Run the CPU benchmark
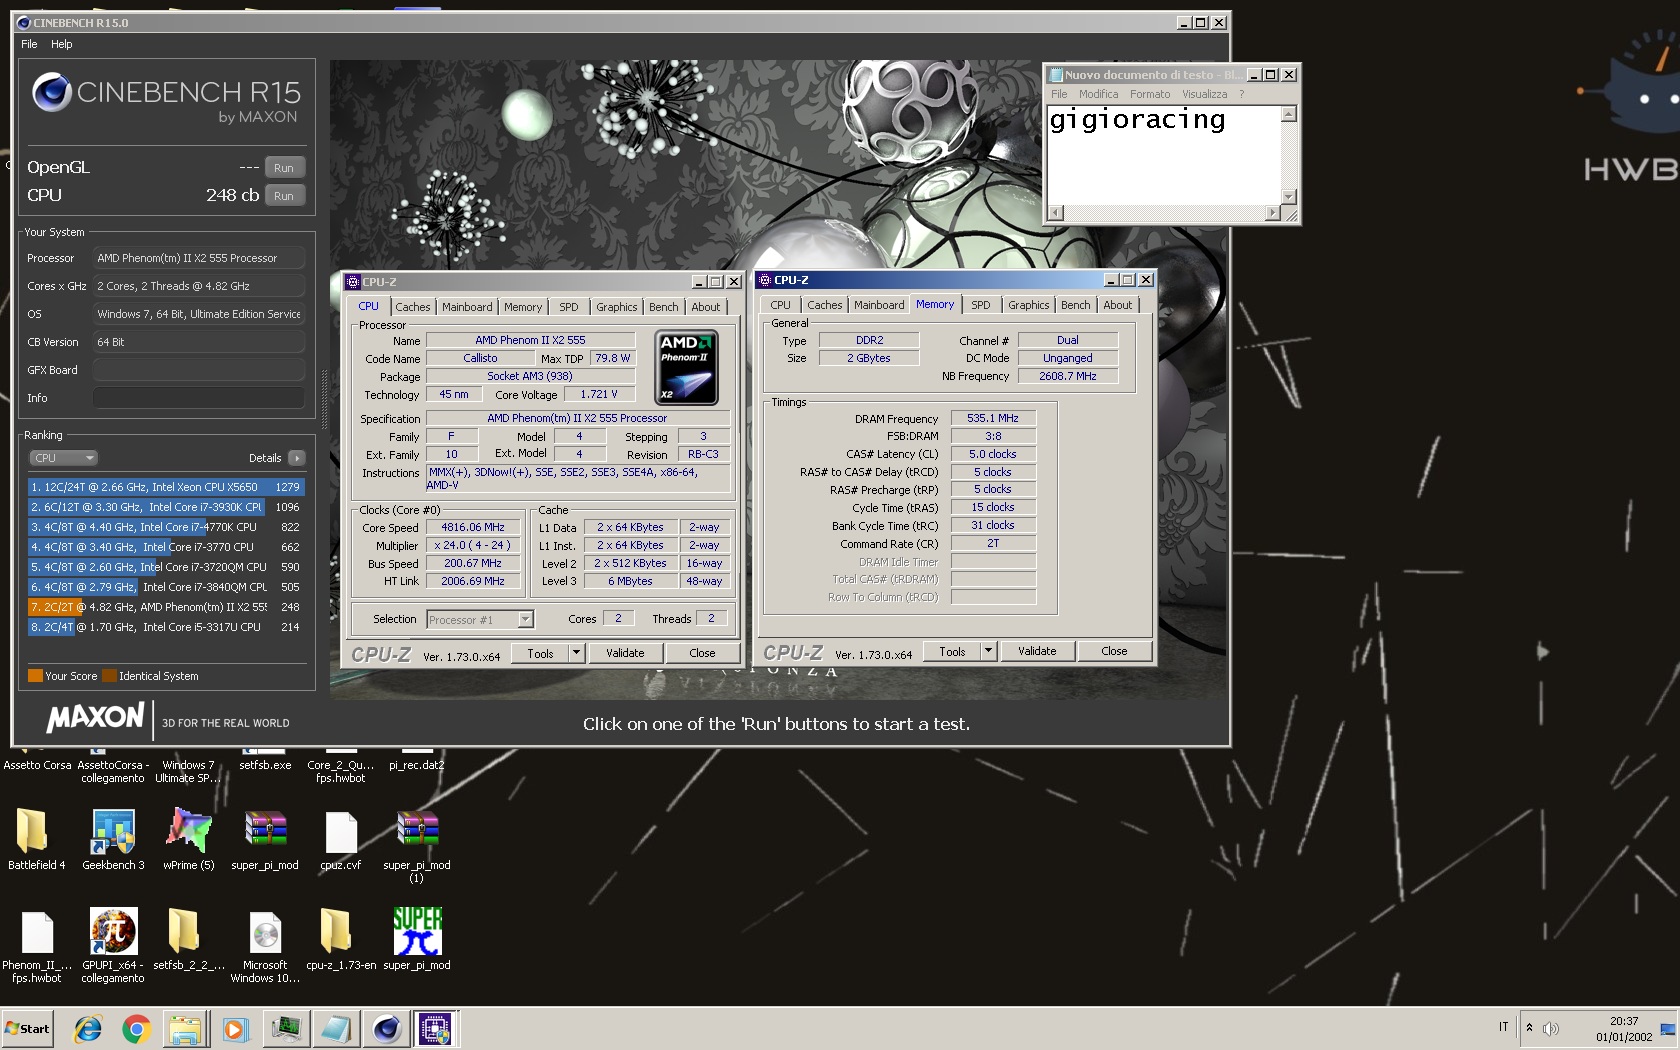This screenshot has height=1050, width=1680. (x=284, y=196)
